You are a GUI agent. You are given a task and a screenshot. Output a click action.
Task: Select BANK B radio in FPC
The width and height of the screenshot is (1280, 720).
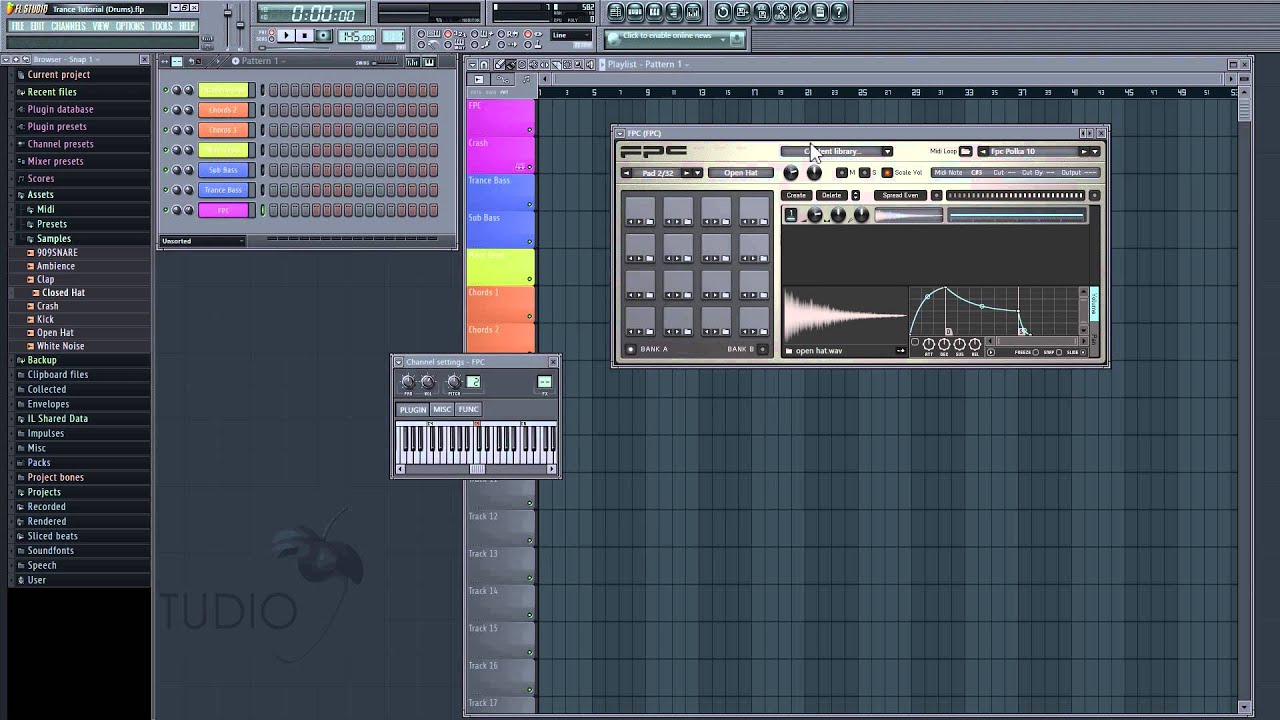pos(762,349)
